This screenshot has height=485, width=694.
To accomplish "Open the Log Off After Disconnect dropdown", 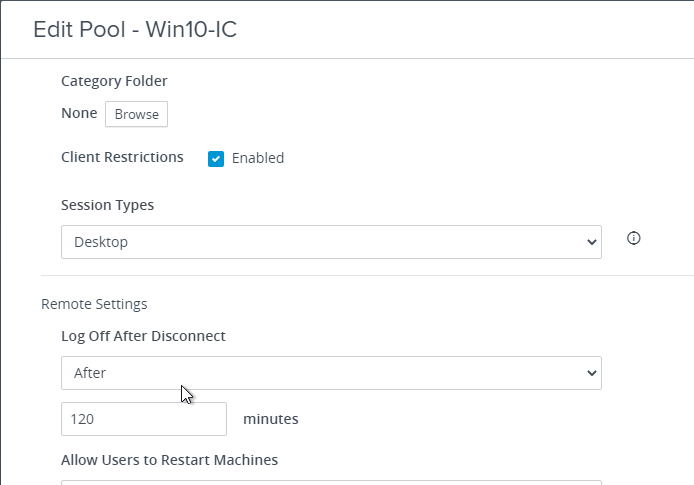I will [x=331, y=373].
